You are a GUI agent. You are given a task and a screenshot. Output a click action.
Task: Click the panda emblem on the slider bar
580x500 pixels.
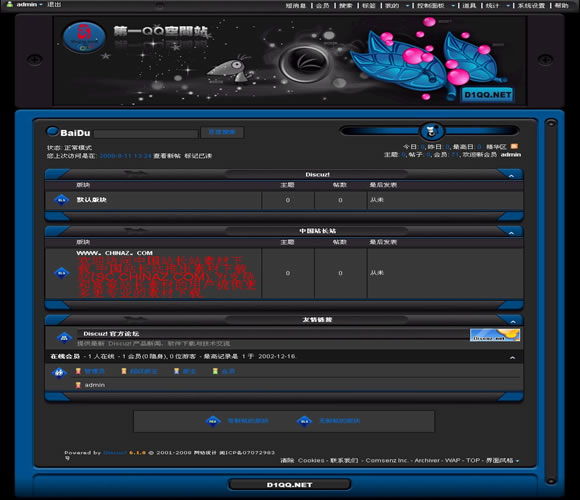coord(431,131)
